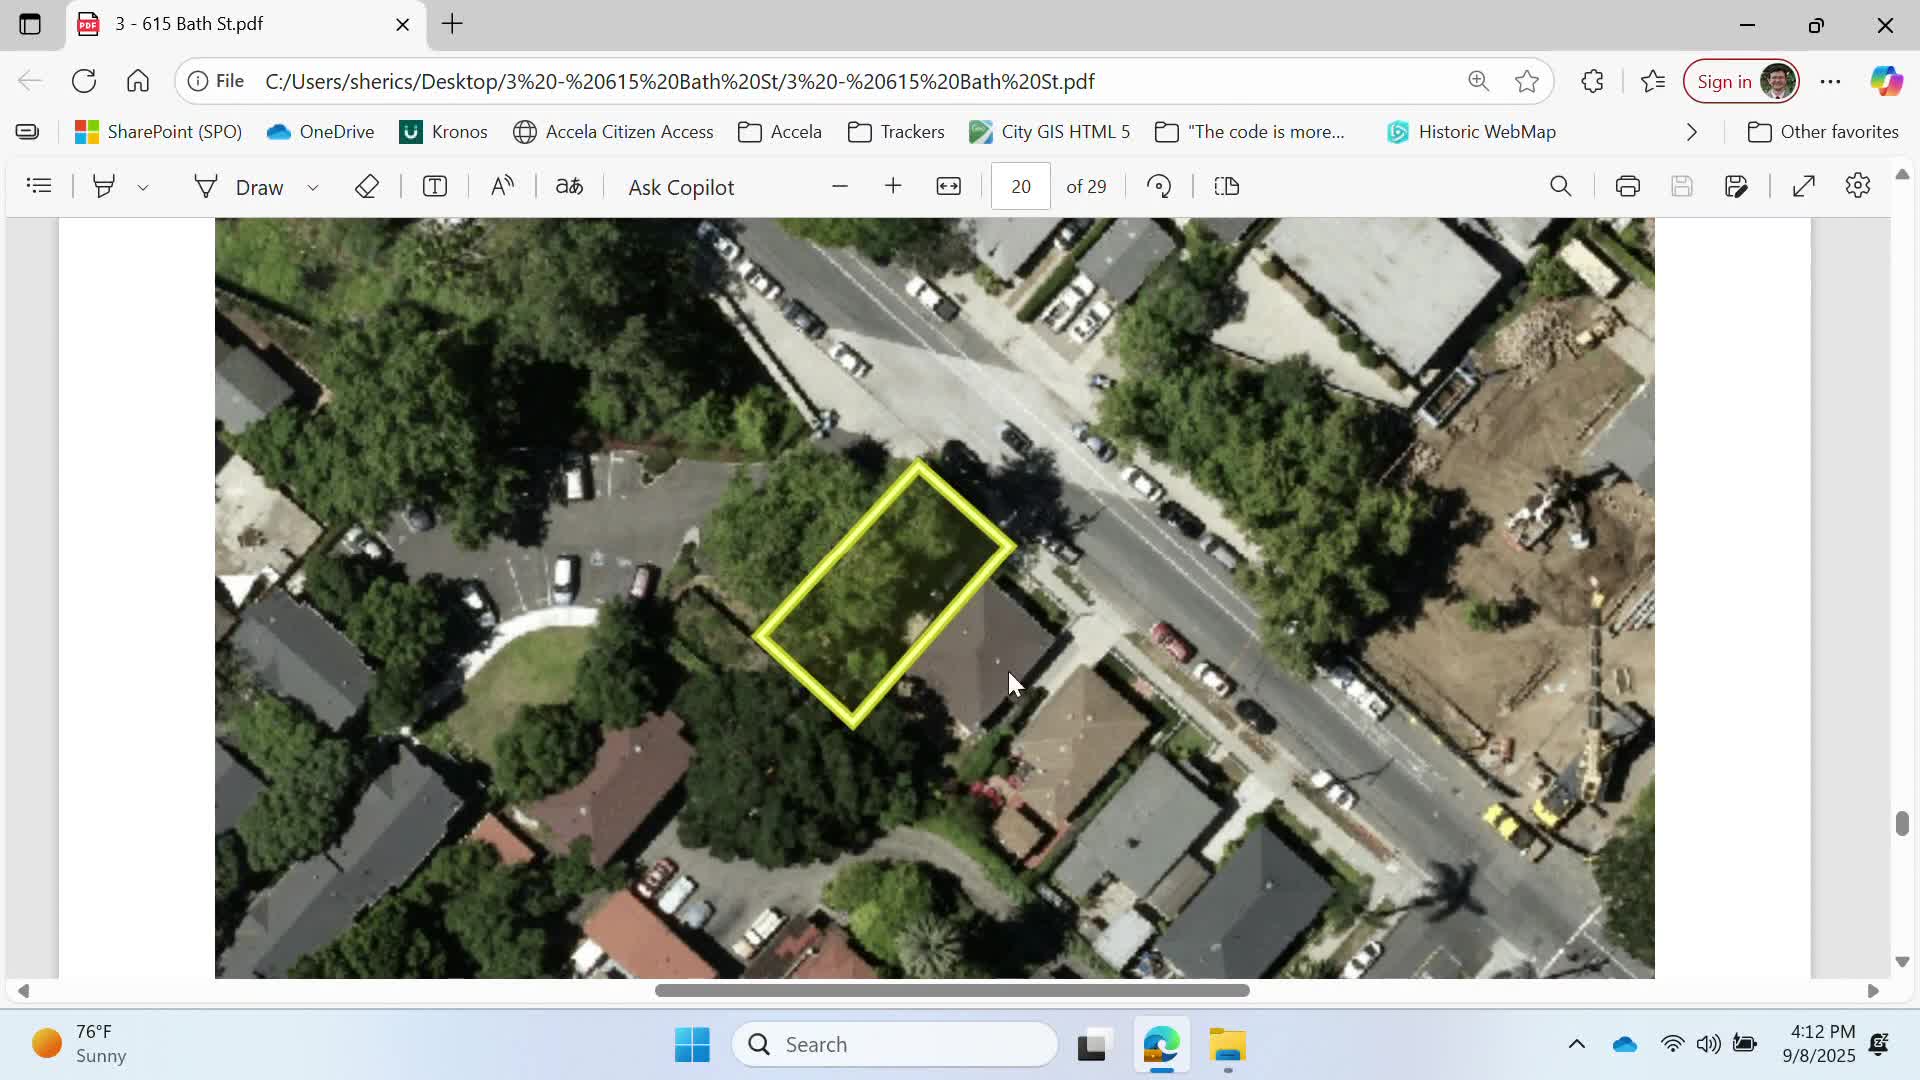Activate Read aloud icon
Image resolution: width=1920 pixels, height=1080 pixels.
502,186
